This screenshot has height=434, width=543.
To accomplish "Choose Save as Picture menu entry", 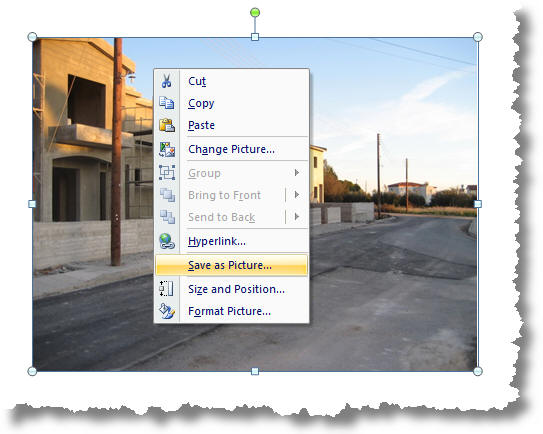I will click(x=231, y=265).
